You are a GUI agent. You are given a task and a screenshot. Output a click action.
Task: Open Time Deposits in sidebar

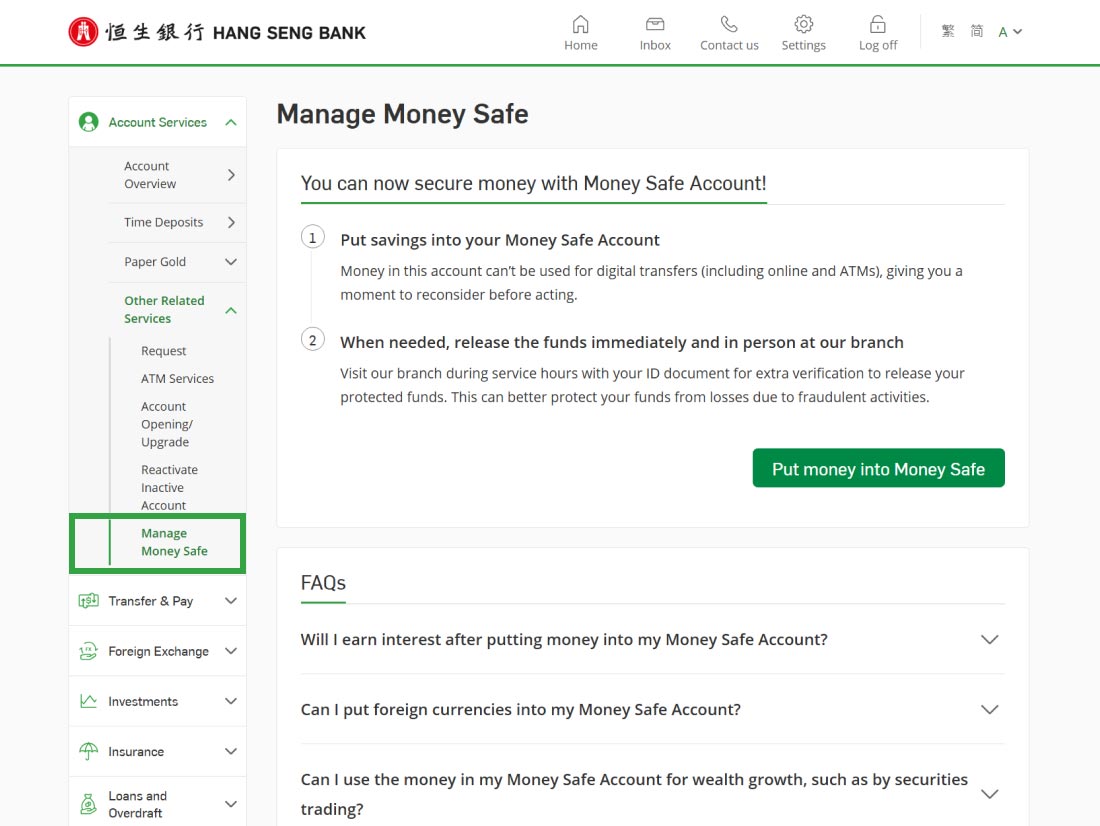pos(163,222)
